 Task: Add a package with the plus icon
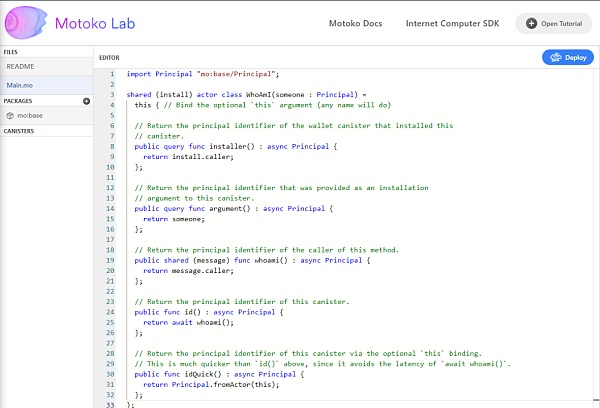[x=86, y=101]
